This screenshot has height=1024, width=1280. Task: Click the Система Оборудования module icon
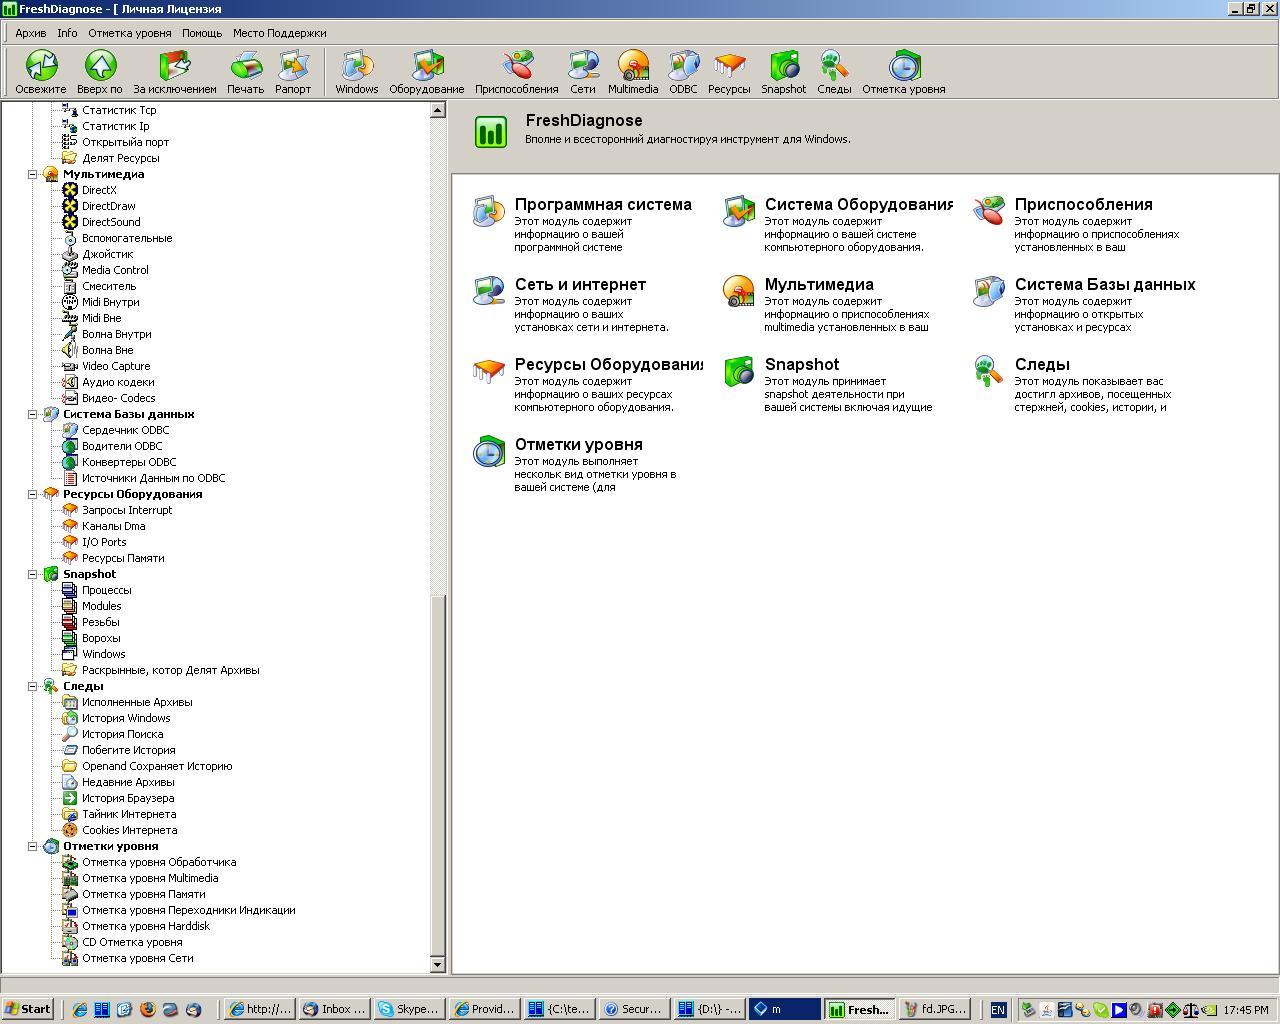[x=738, y=211]
